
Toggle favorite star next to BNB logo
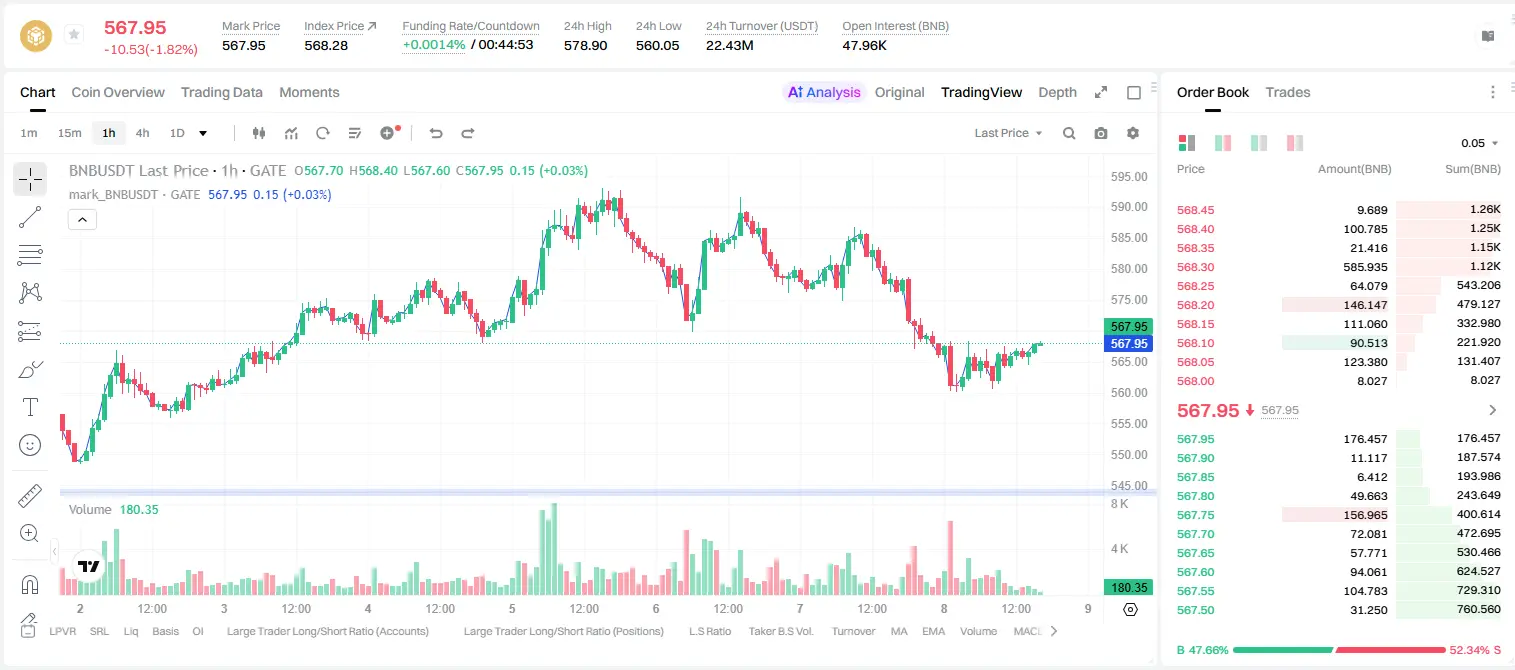tap(74, 35)
